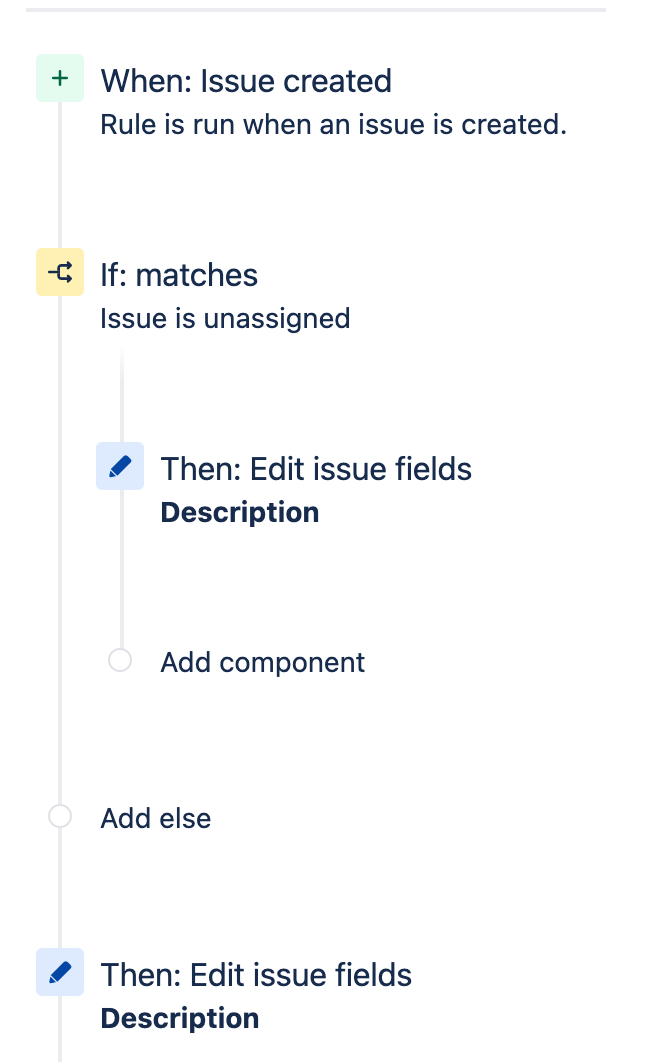The width and height of the screenshot is (654, 1062).
Task: Click the bottom blue pencil action icon
Action: point(60,972)
